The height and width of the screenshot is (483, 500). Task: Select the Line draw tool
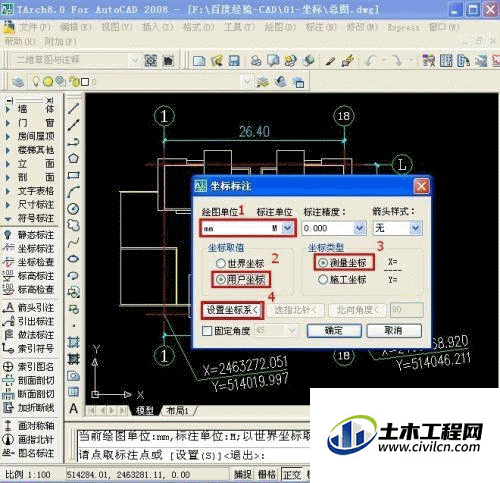click(73, 108)
